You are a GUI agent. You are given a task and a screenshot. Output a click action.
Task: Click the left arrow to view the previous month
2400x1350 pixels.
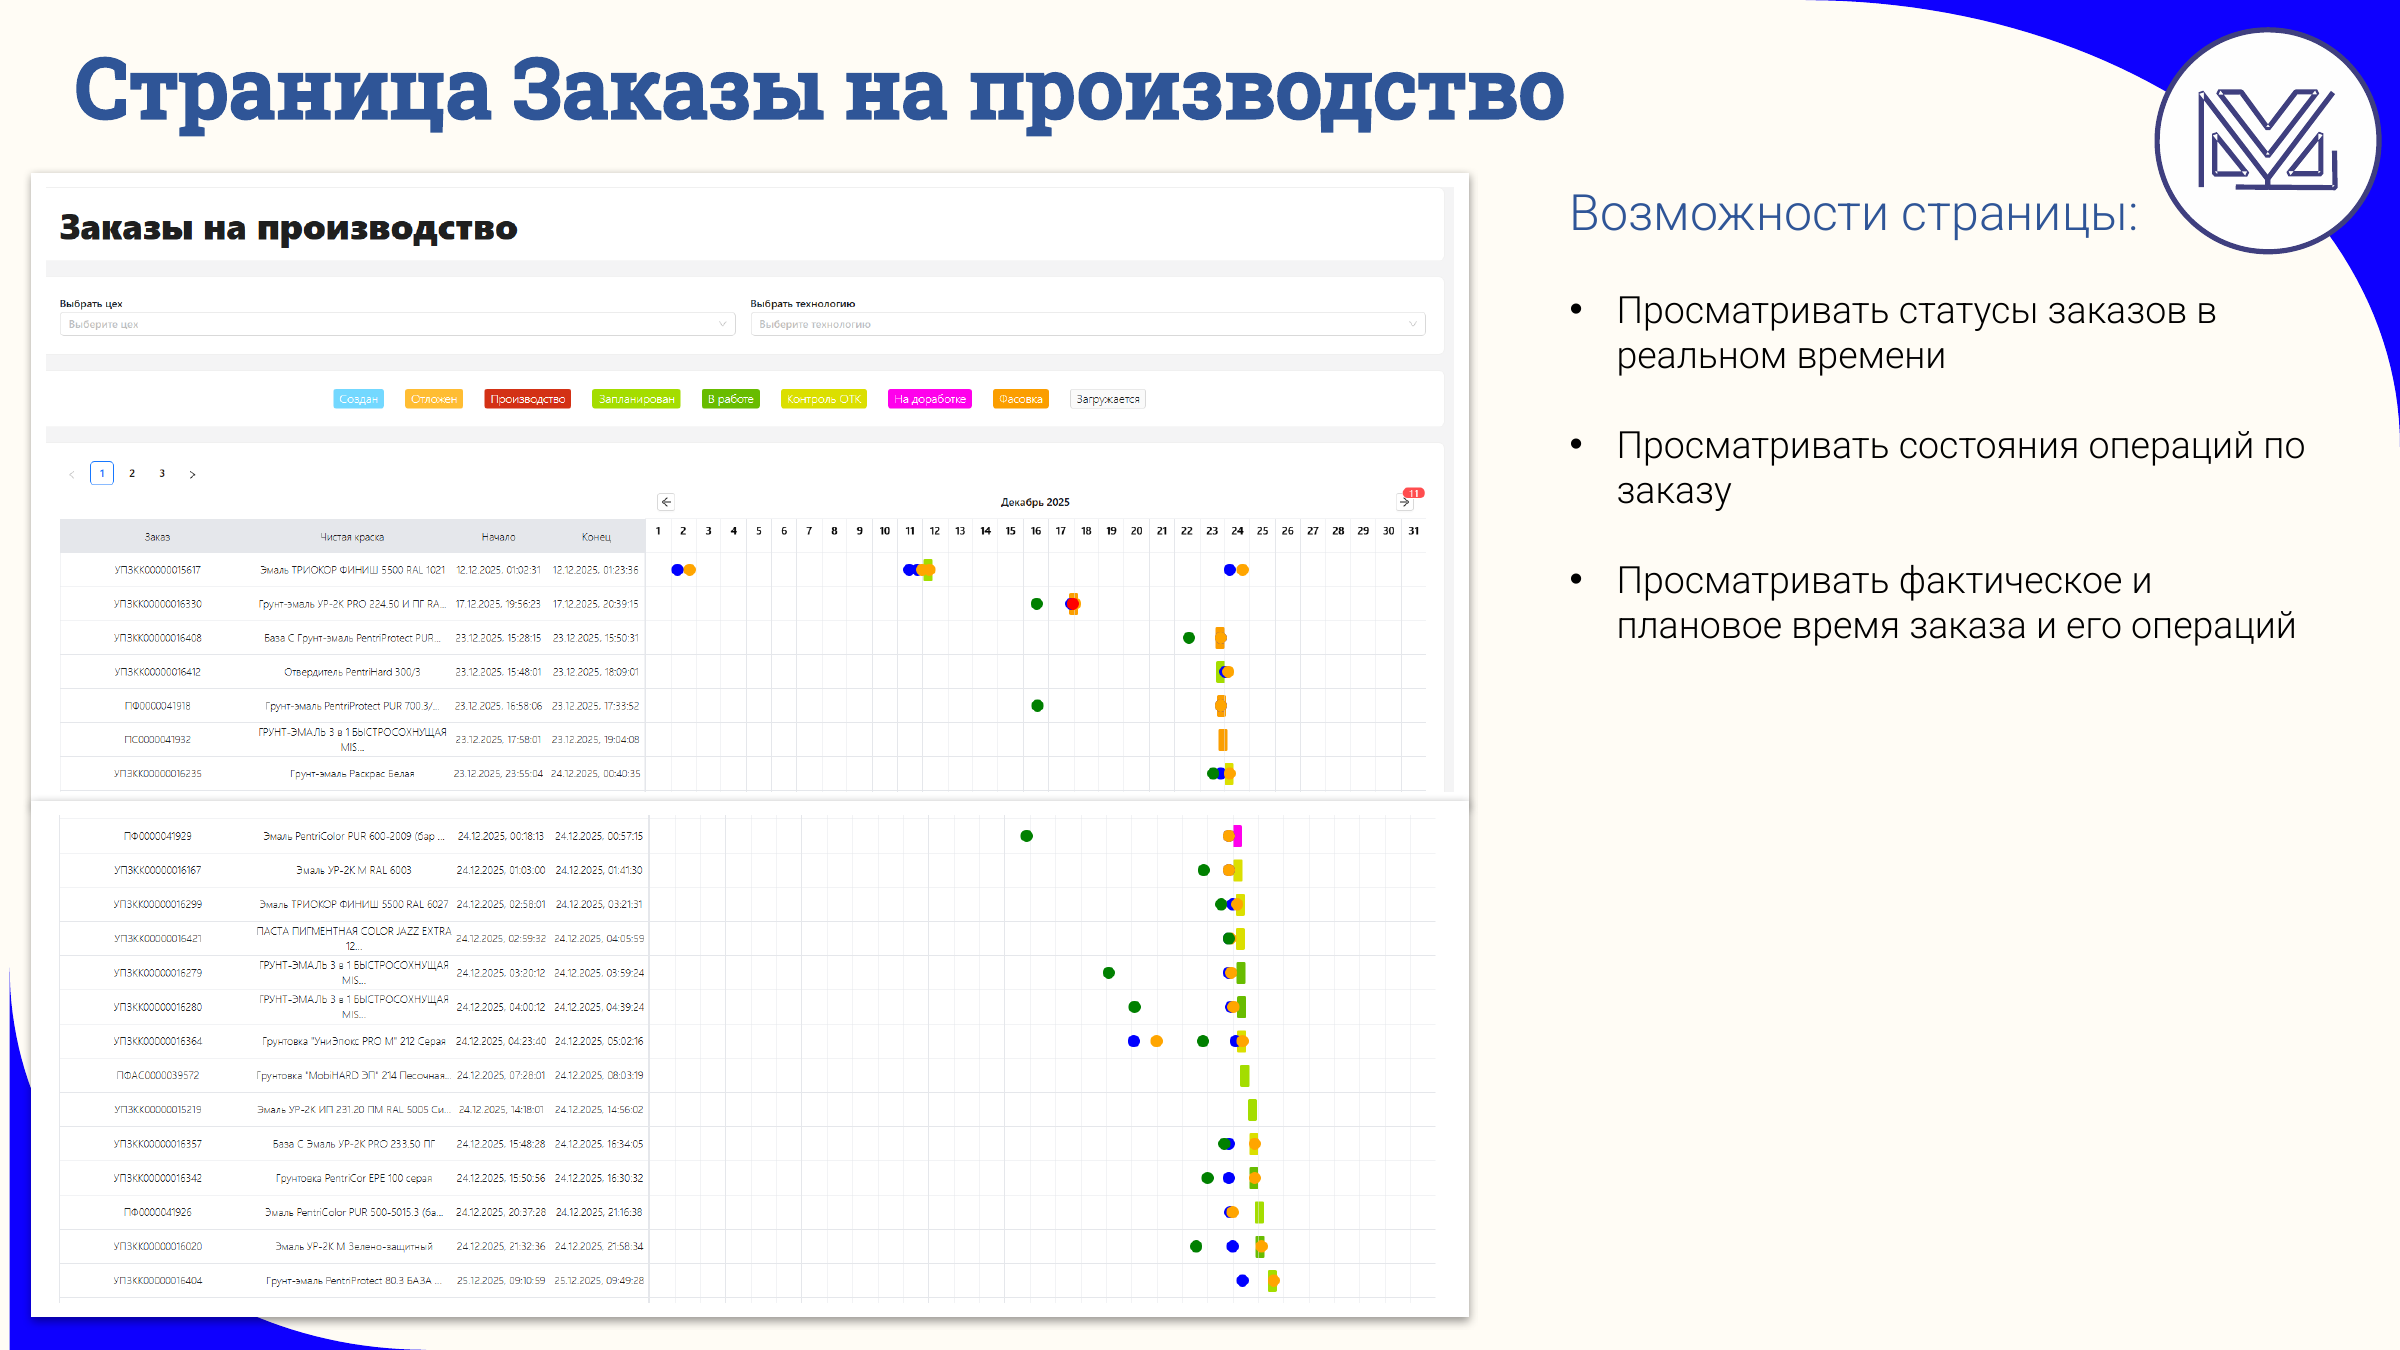666,501
